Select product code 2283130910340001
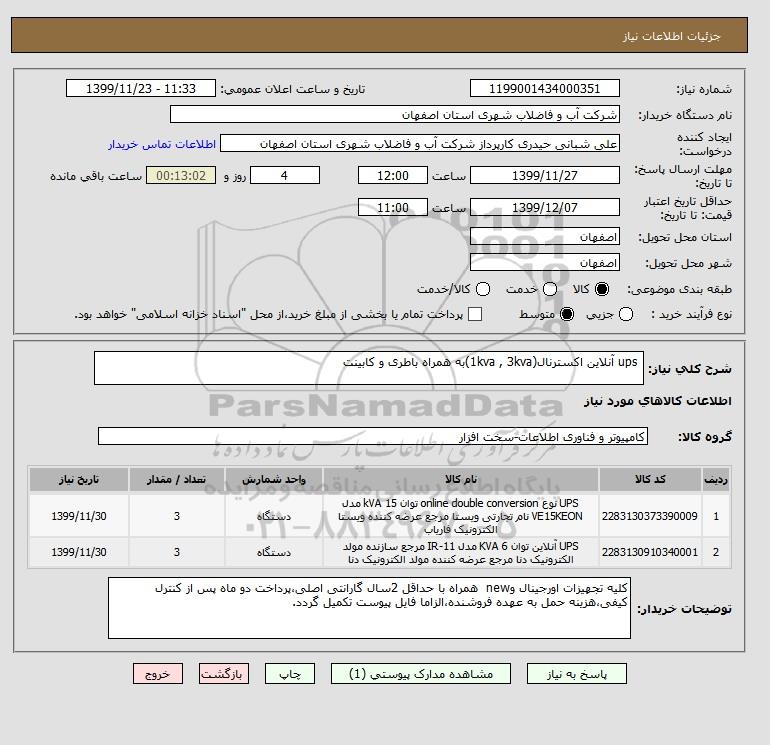 click(650, 552)
